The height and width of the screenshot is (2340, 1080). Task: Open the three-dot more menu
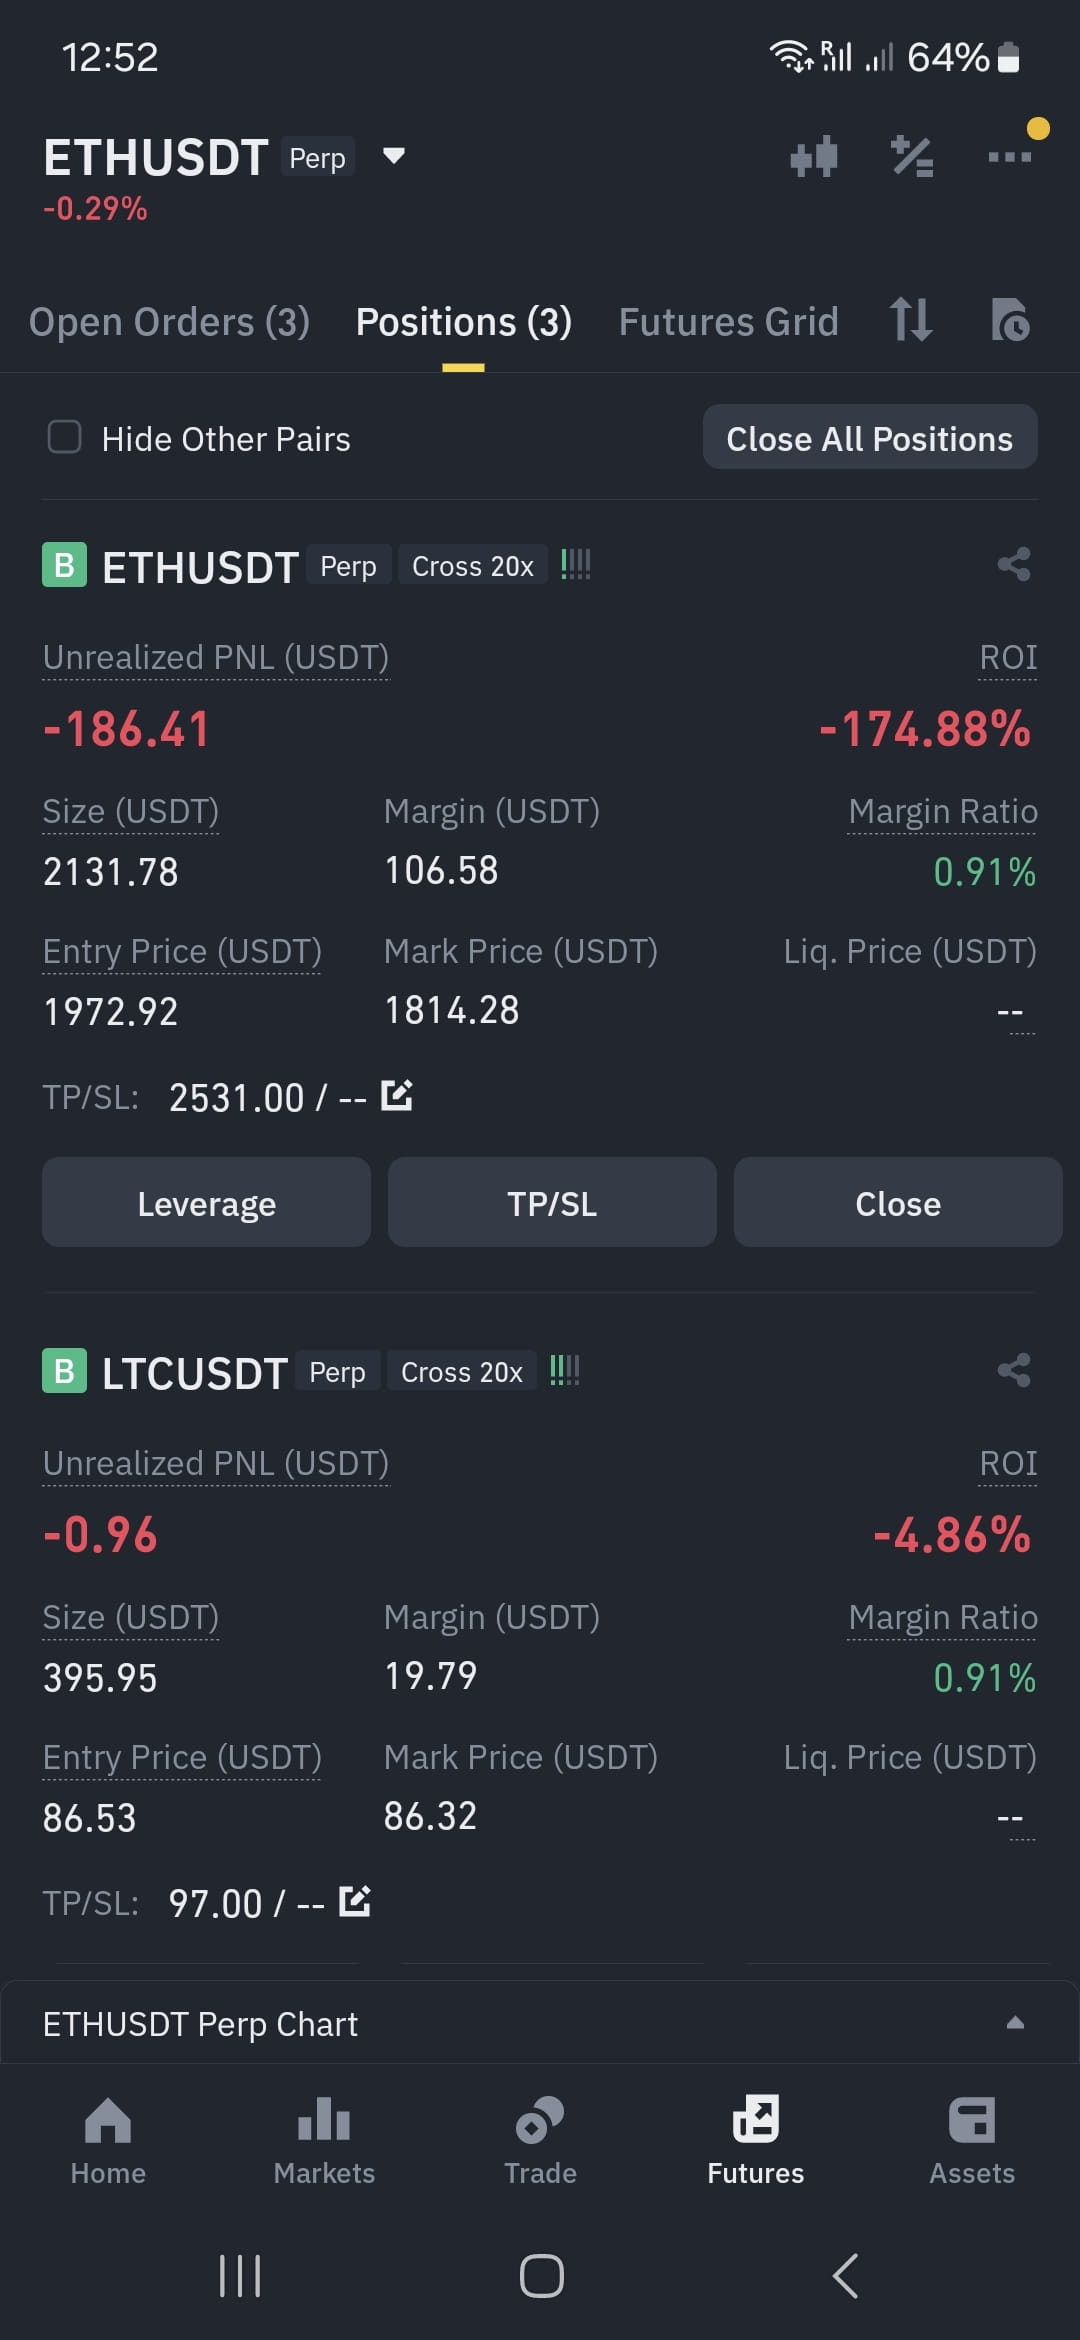(x=1009, y=157)
